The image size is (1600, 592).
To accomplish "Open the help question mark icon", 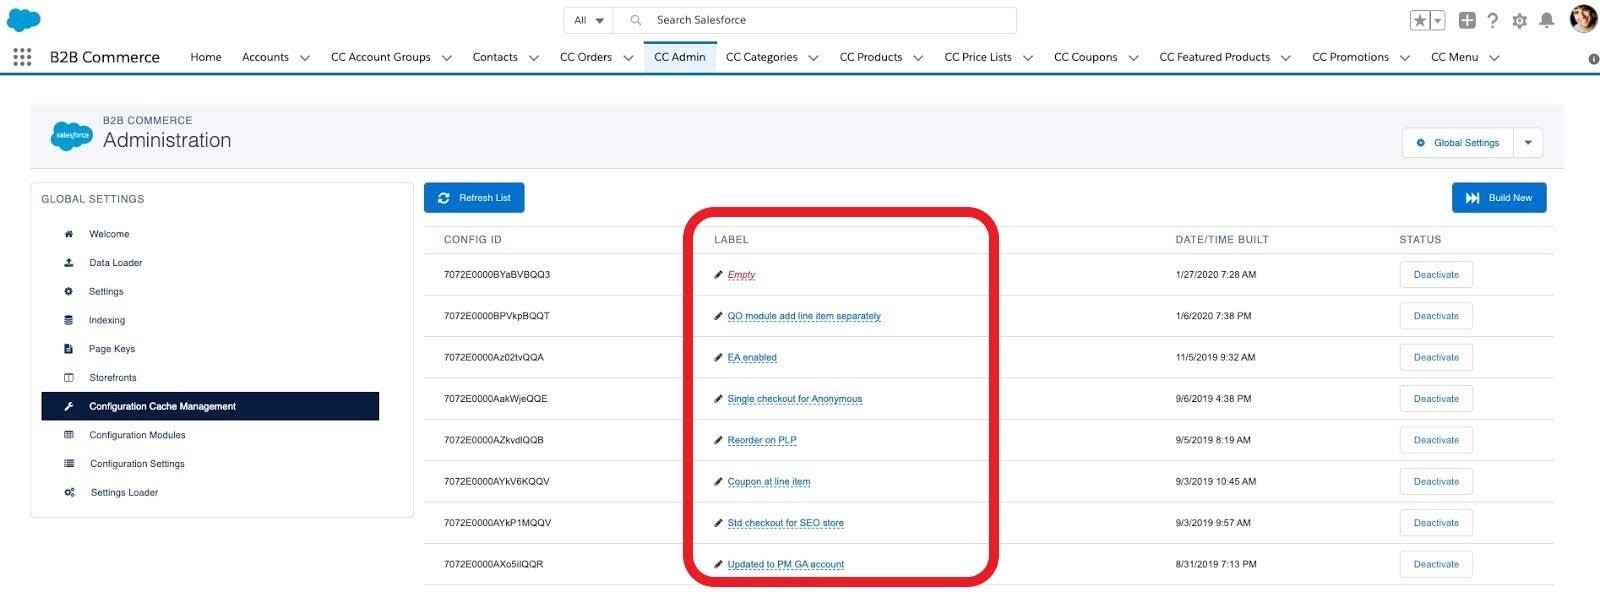I will [1493, 20].
